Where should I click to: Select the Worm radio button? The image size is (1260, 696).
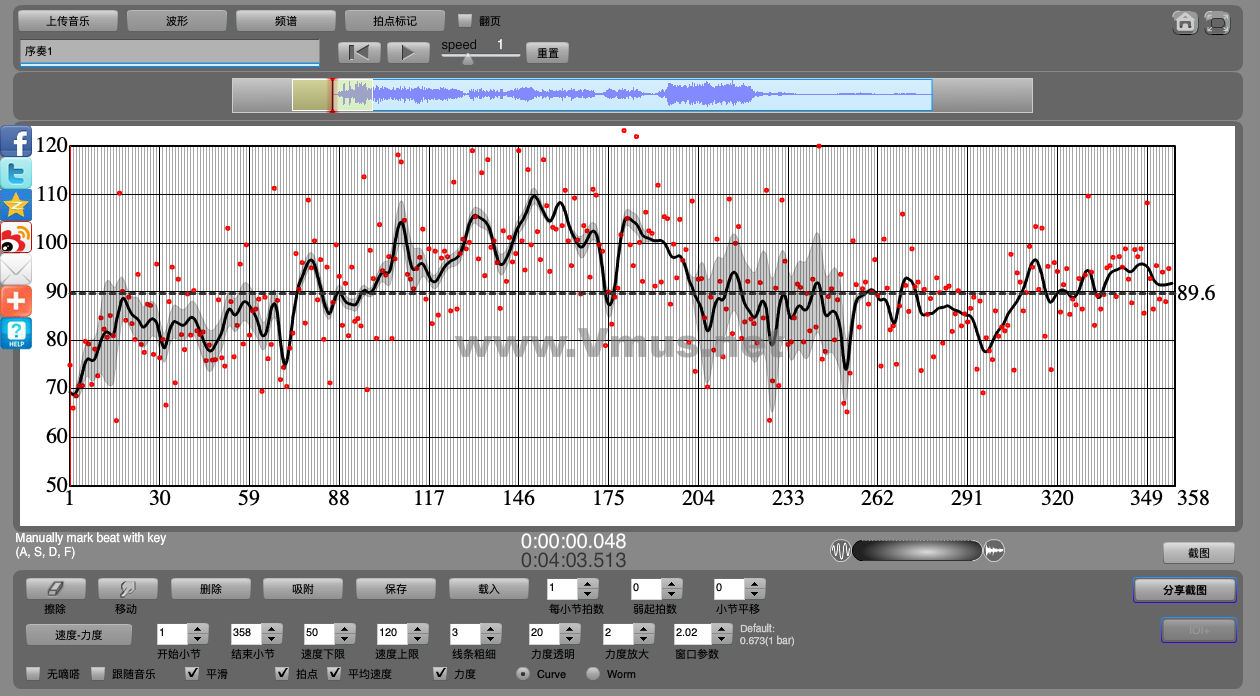coord(593,674)
